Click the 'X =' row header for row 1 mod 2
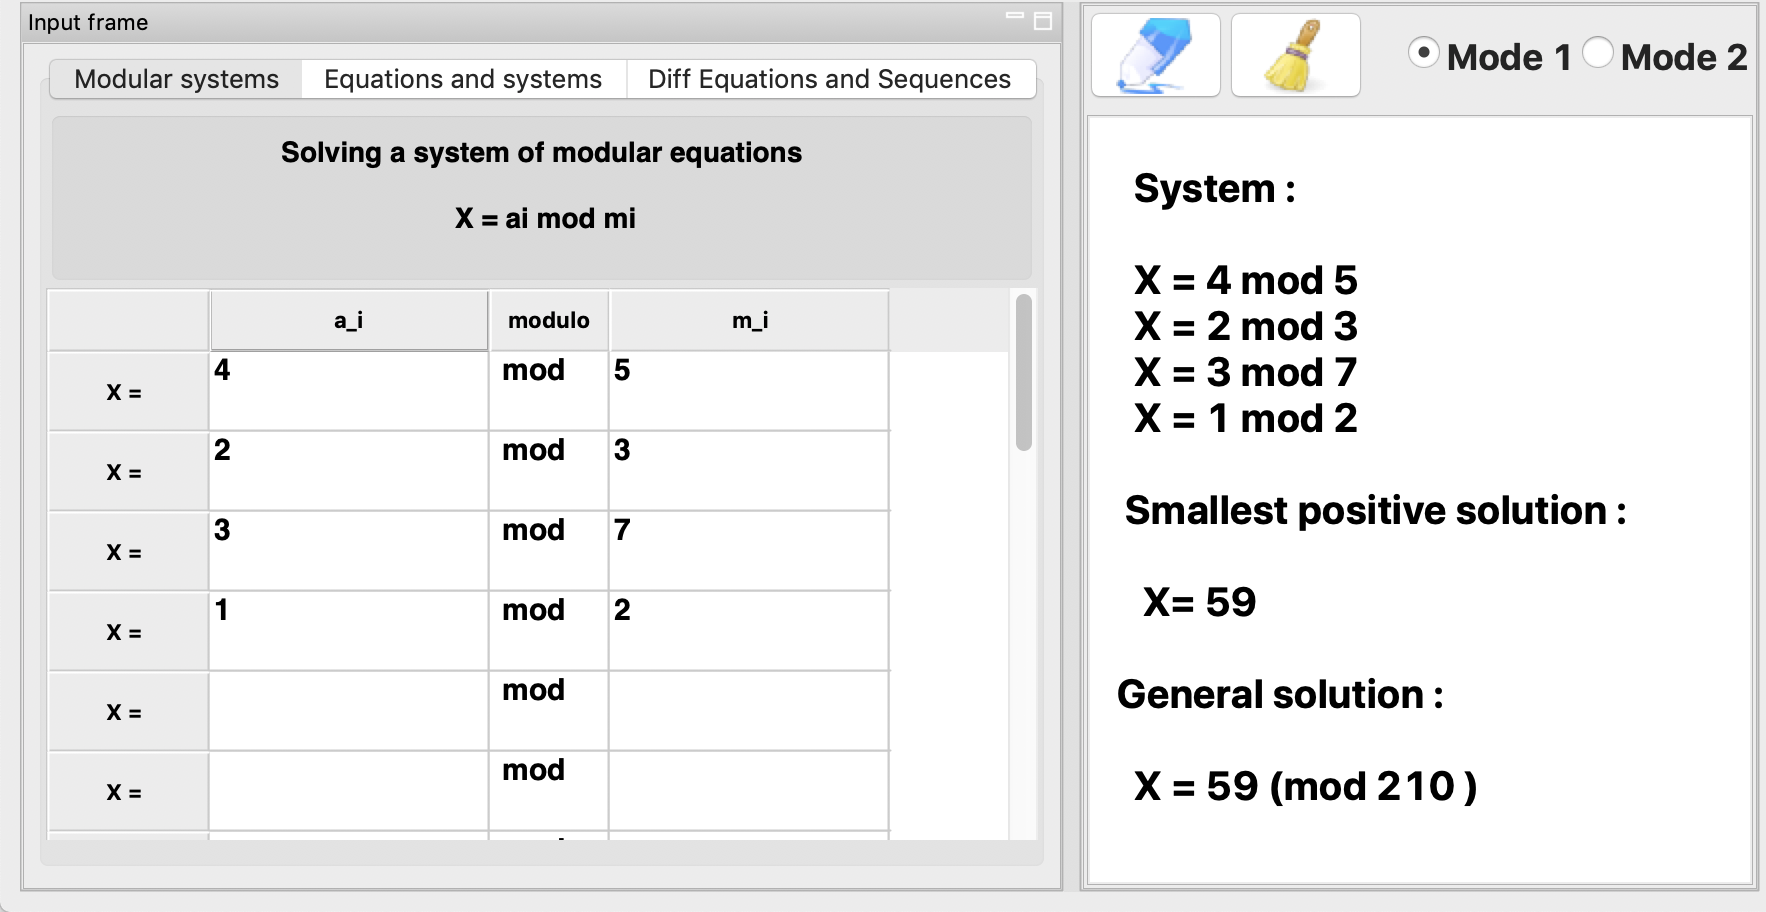The height and width of the screenshot is (912, 1766). coord(128,631)
